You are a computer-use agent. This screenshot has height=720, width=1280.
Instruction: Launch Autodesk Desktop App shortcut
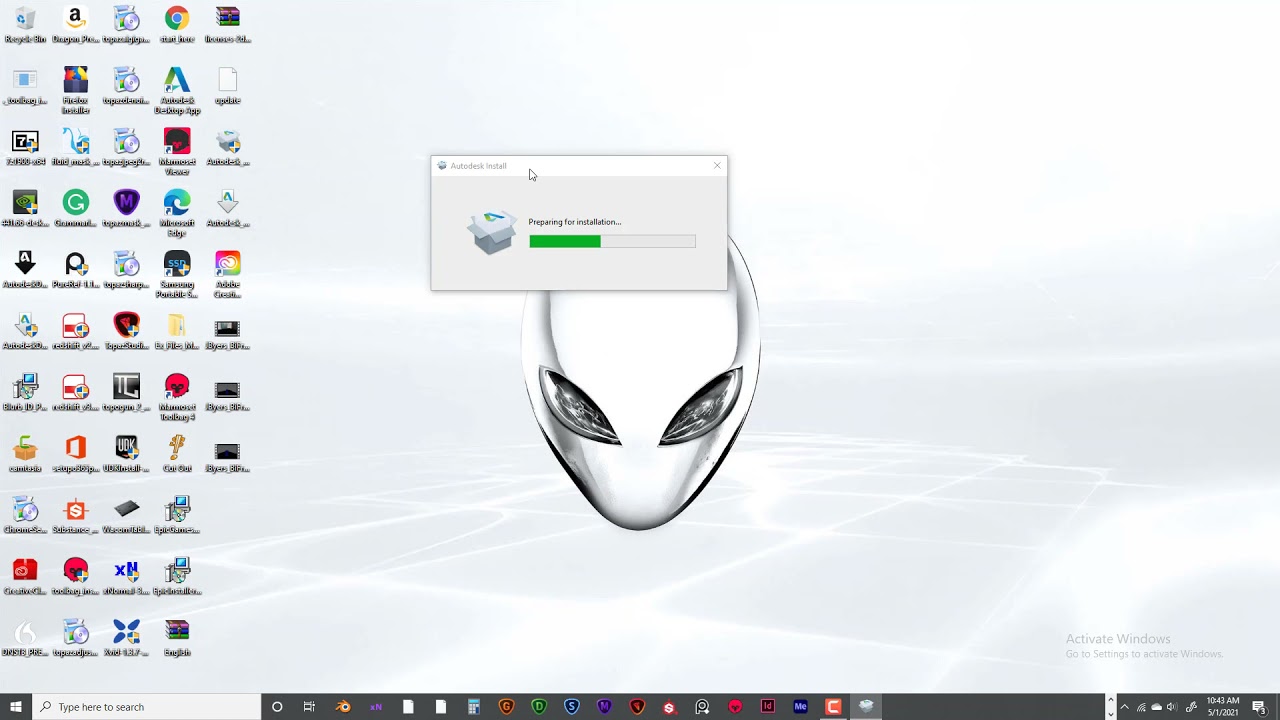coord(177,89)
